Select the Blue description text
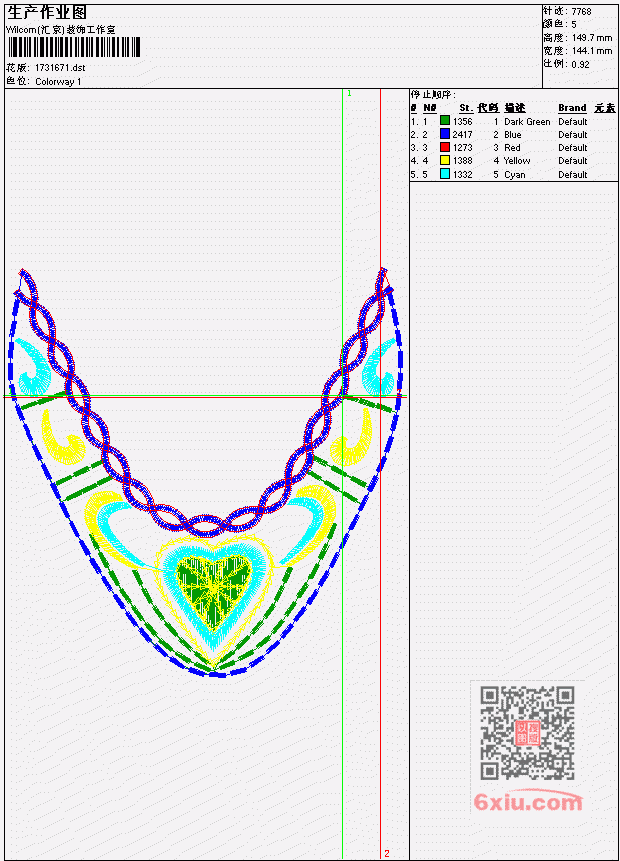 click(513, 135)
